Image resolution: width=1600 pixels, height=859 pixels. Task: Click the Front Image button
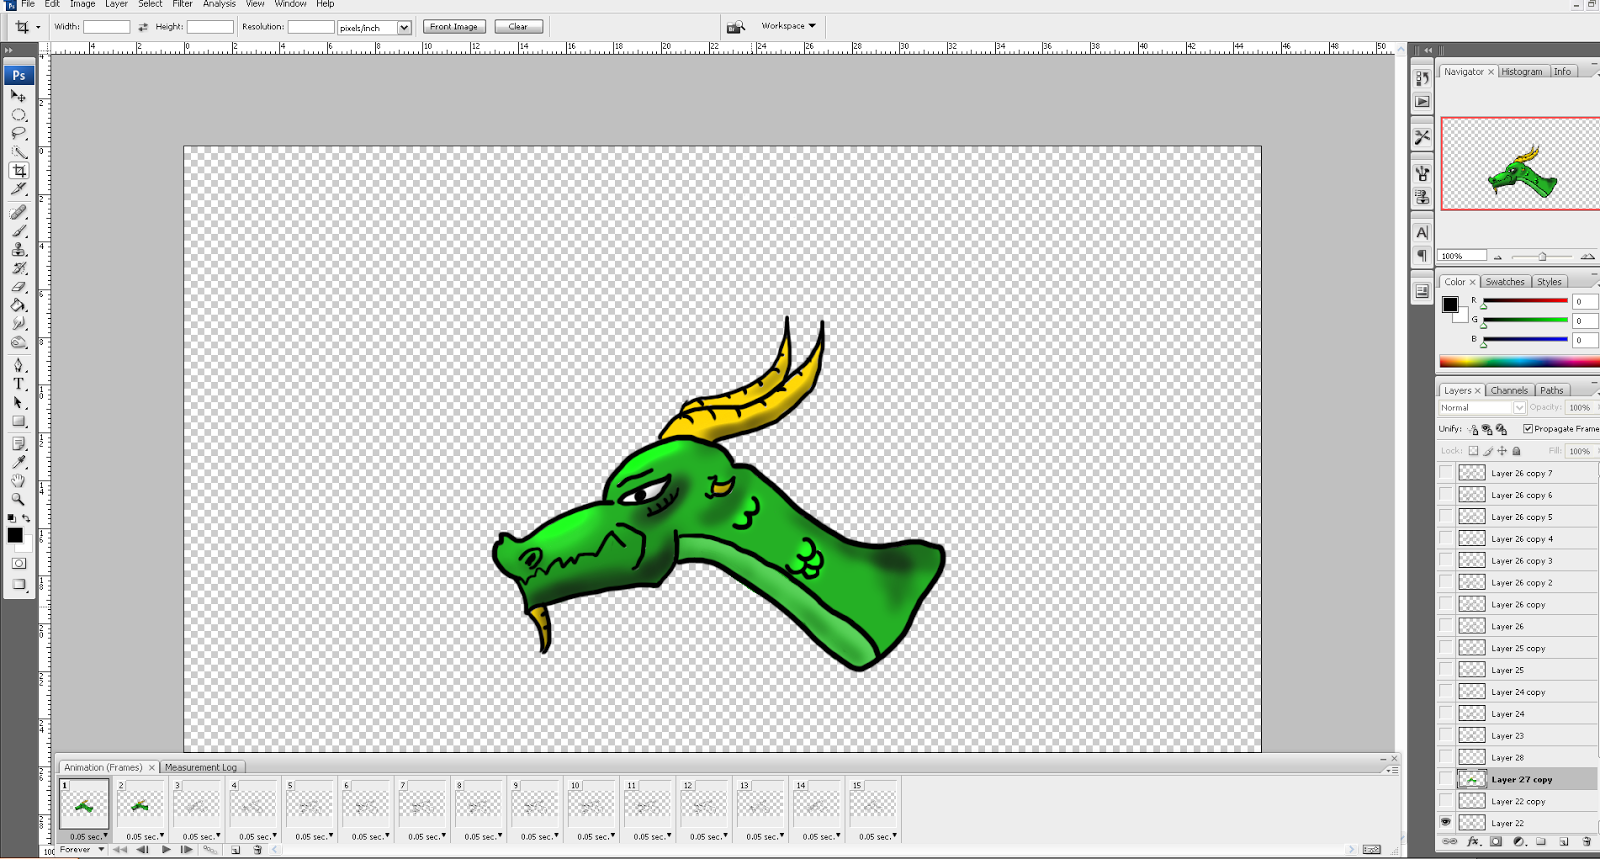(454, 27)
